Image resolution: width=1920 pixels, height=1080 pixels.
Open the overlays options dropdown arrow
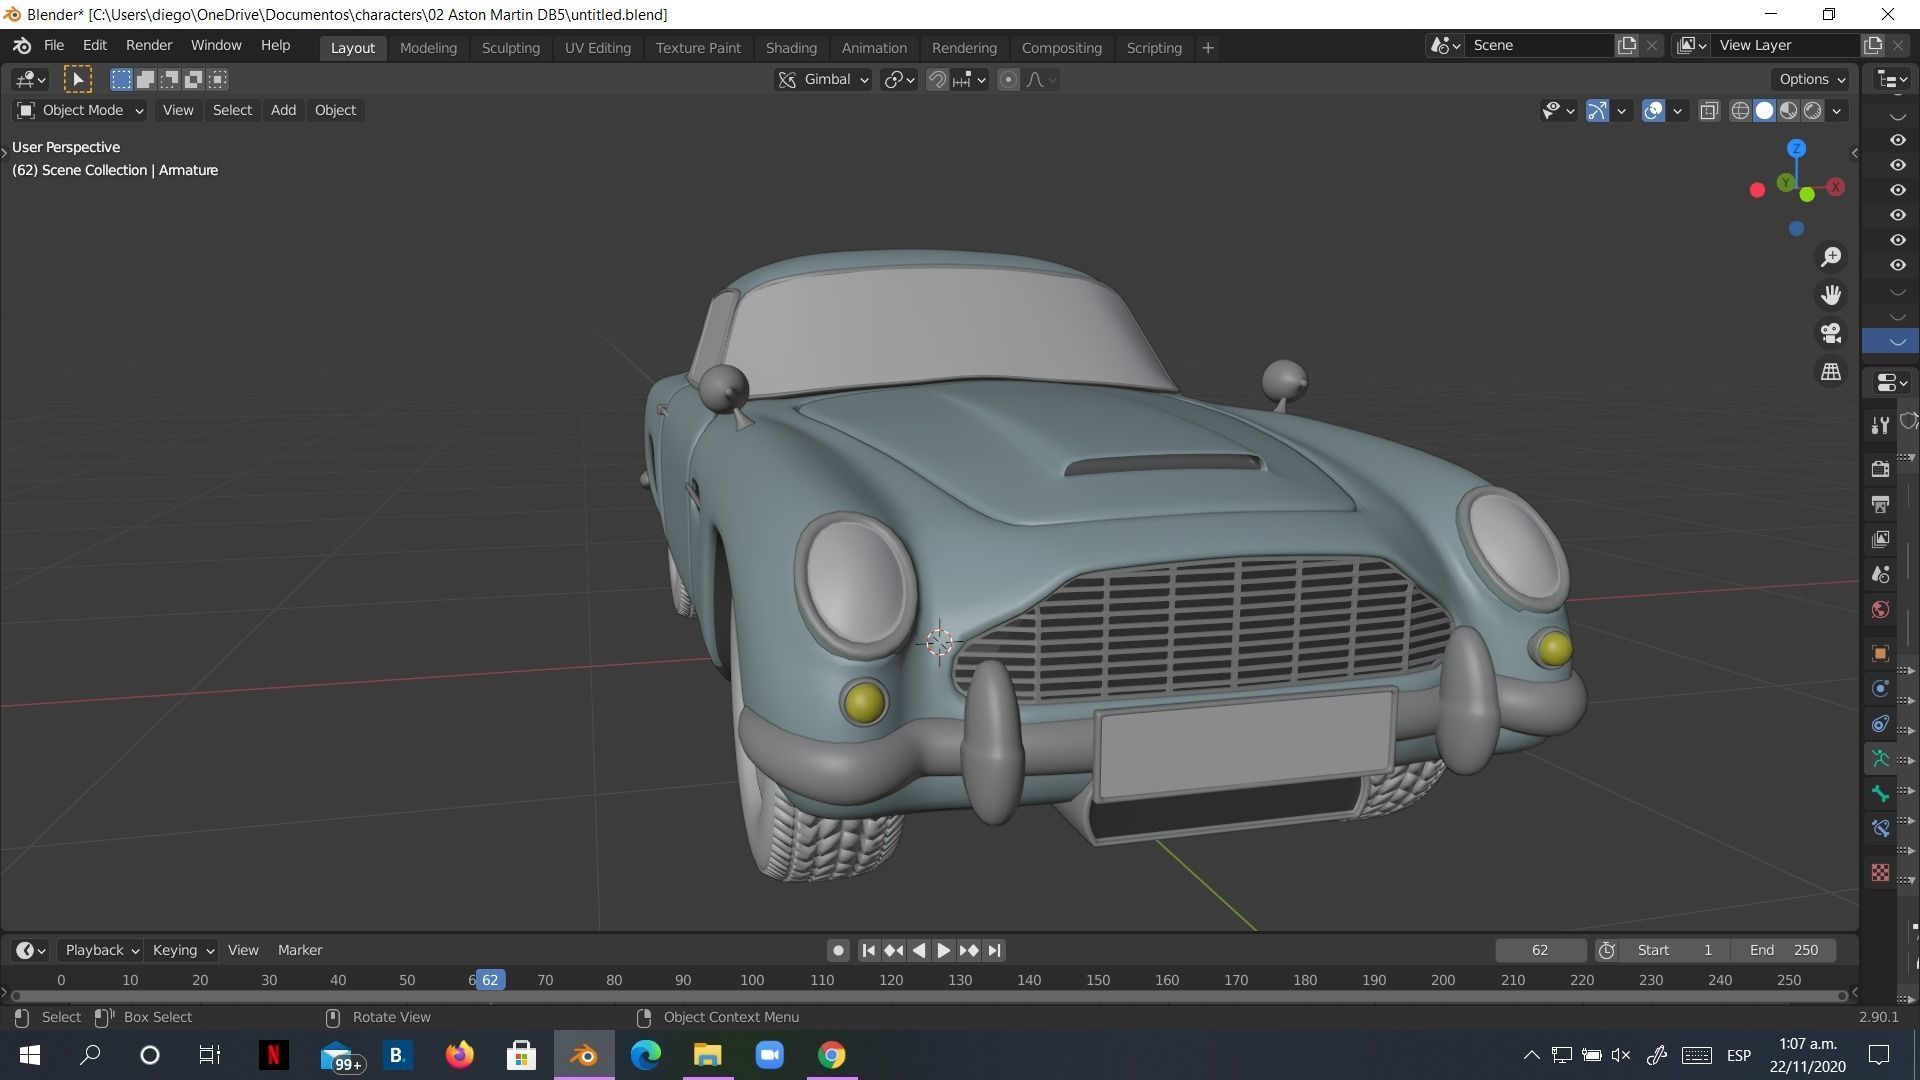click(1677, 111)
